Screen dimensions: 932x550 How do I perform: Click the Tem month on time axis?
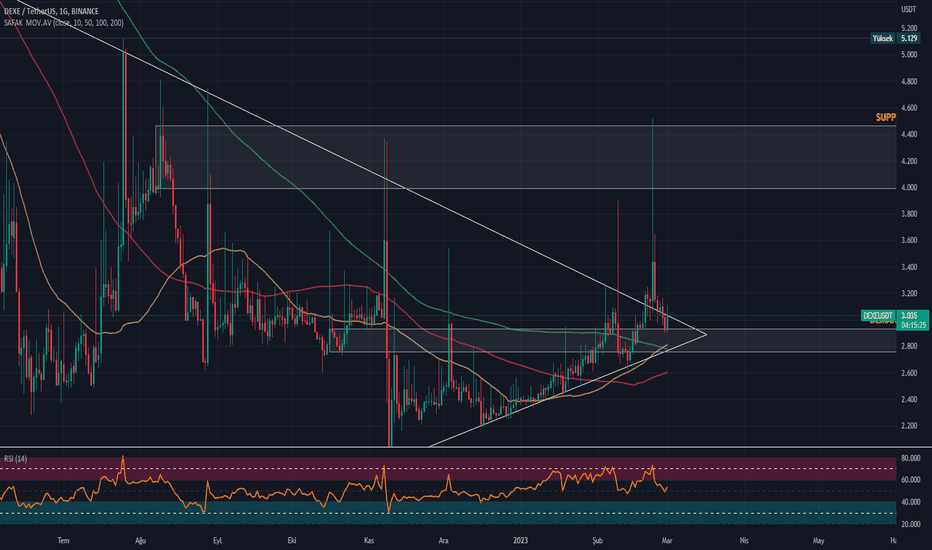coord(64,540)
